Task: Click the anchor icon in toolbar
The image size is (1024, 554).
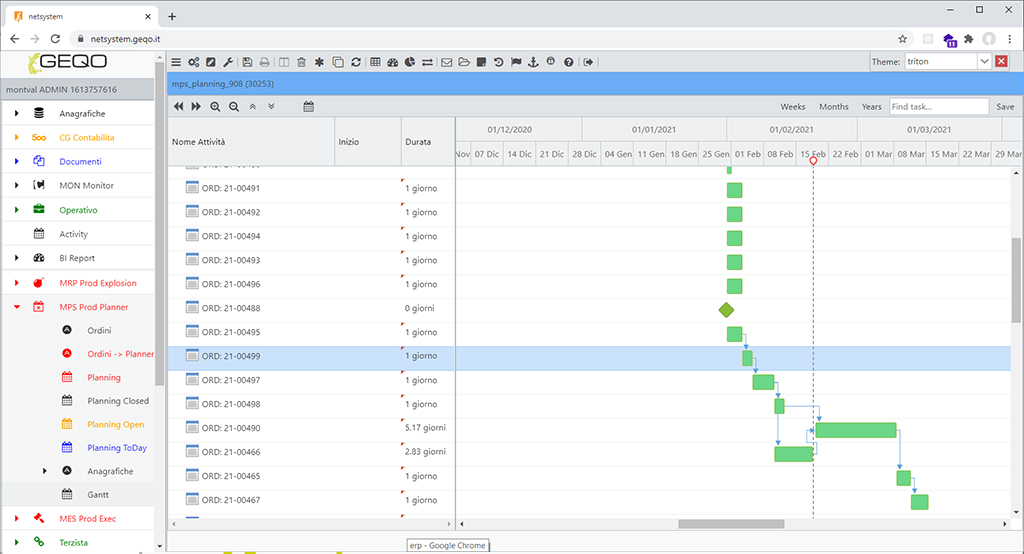Action: point(533,62)
